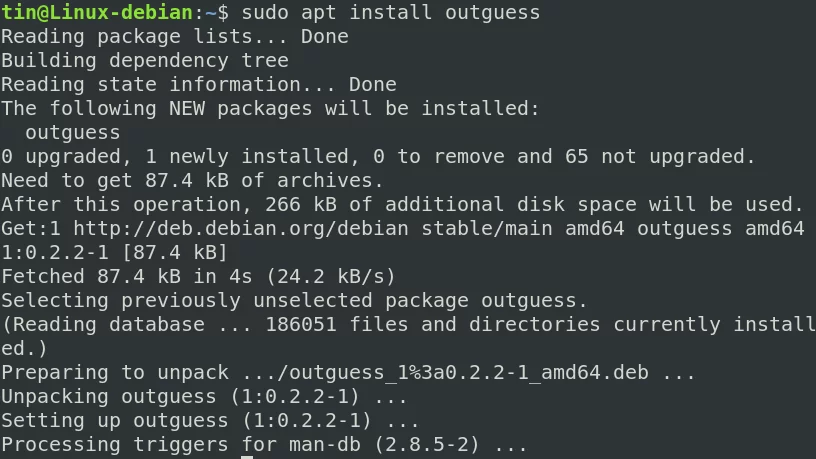Click the 'Unpacking outguess (1:0.2.2-1)' line
816x459 pixels.
click(x=204, y=397)
